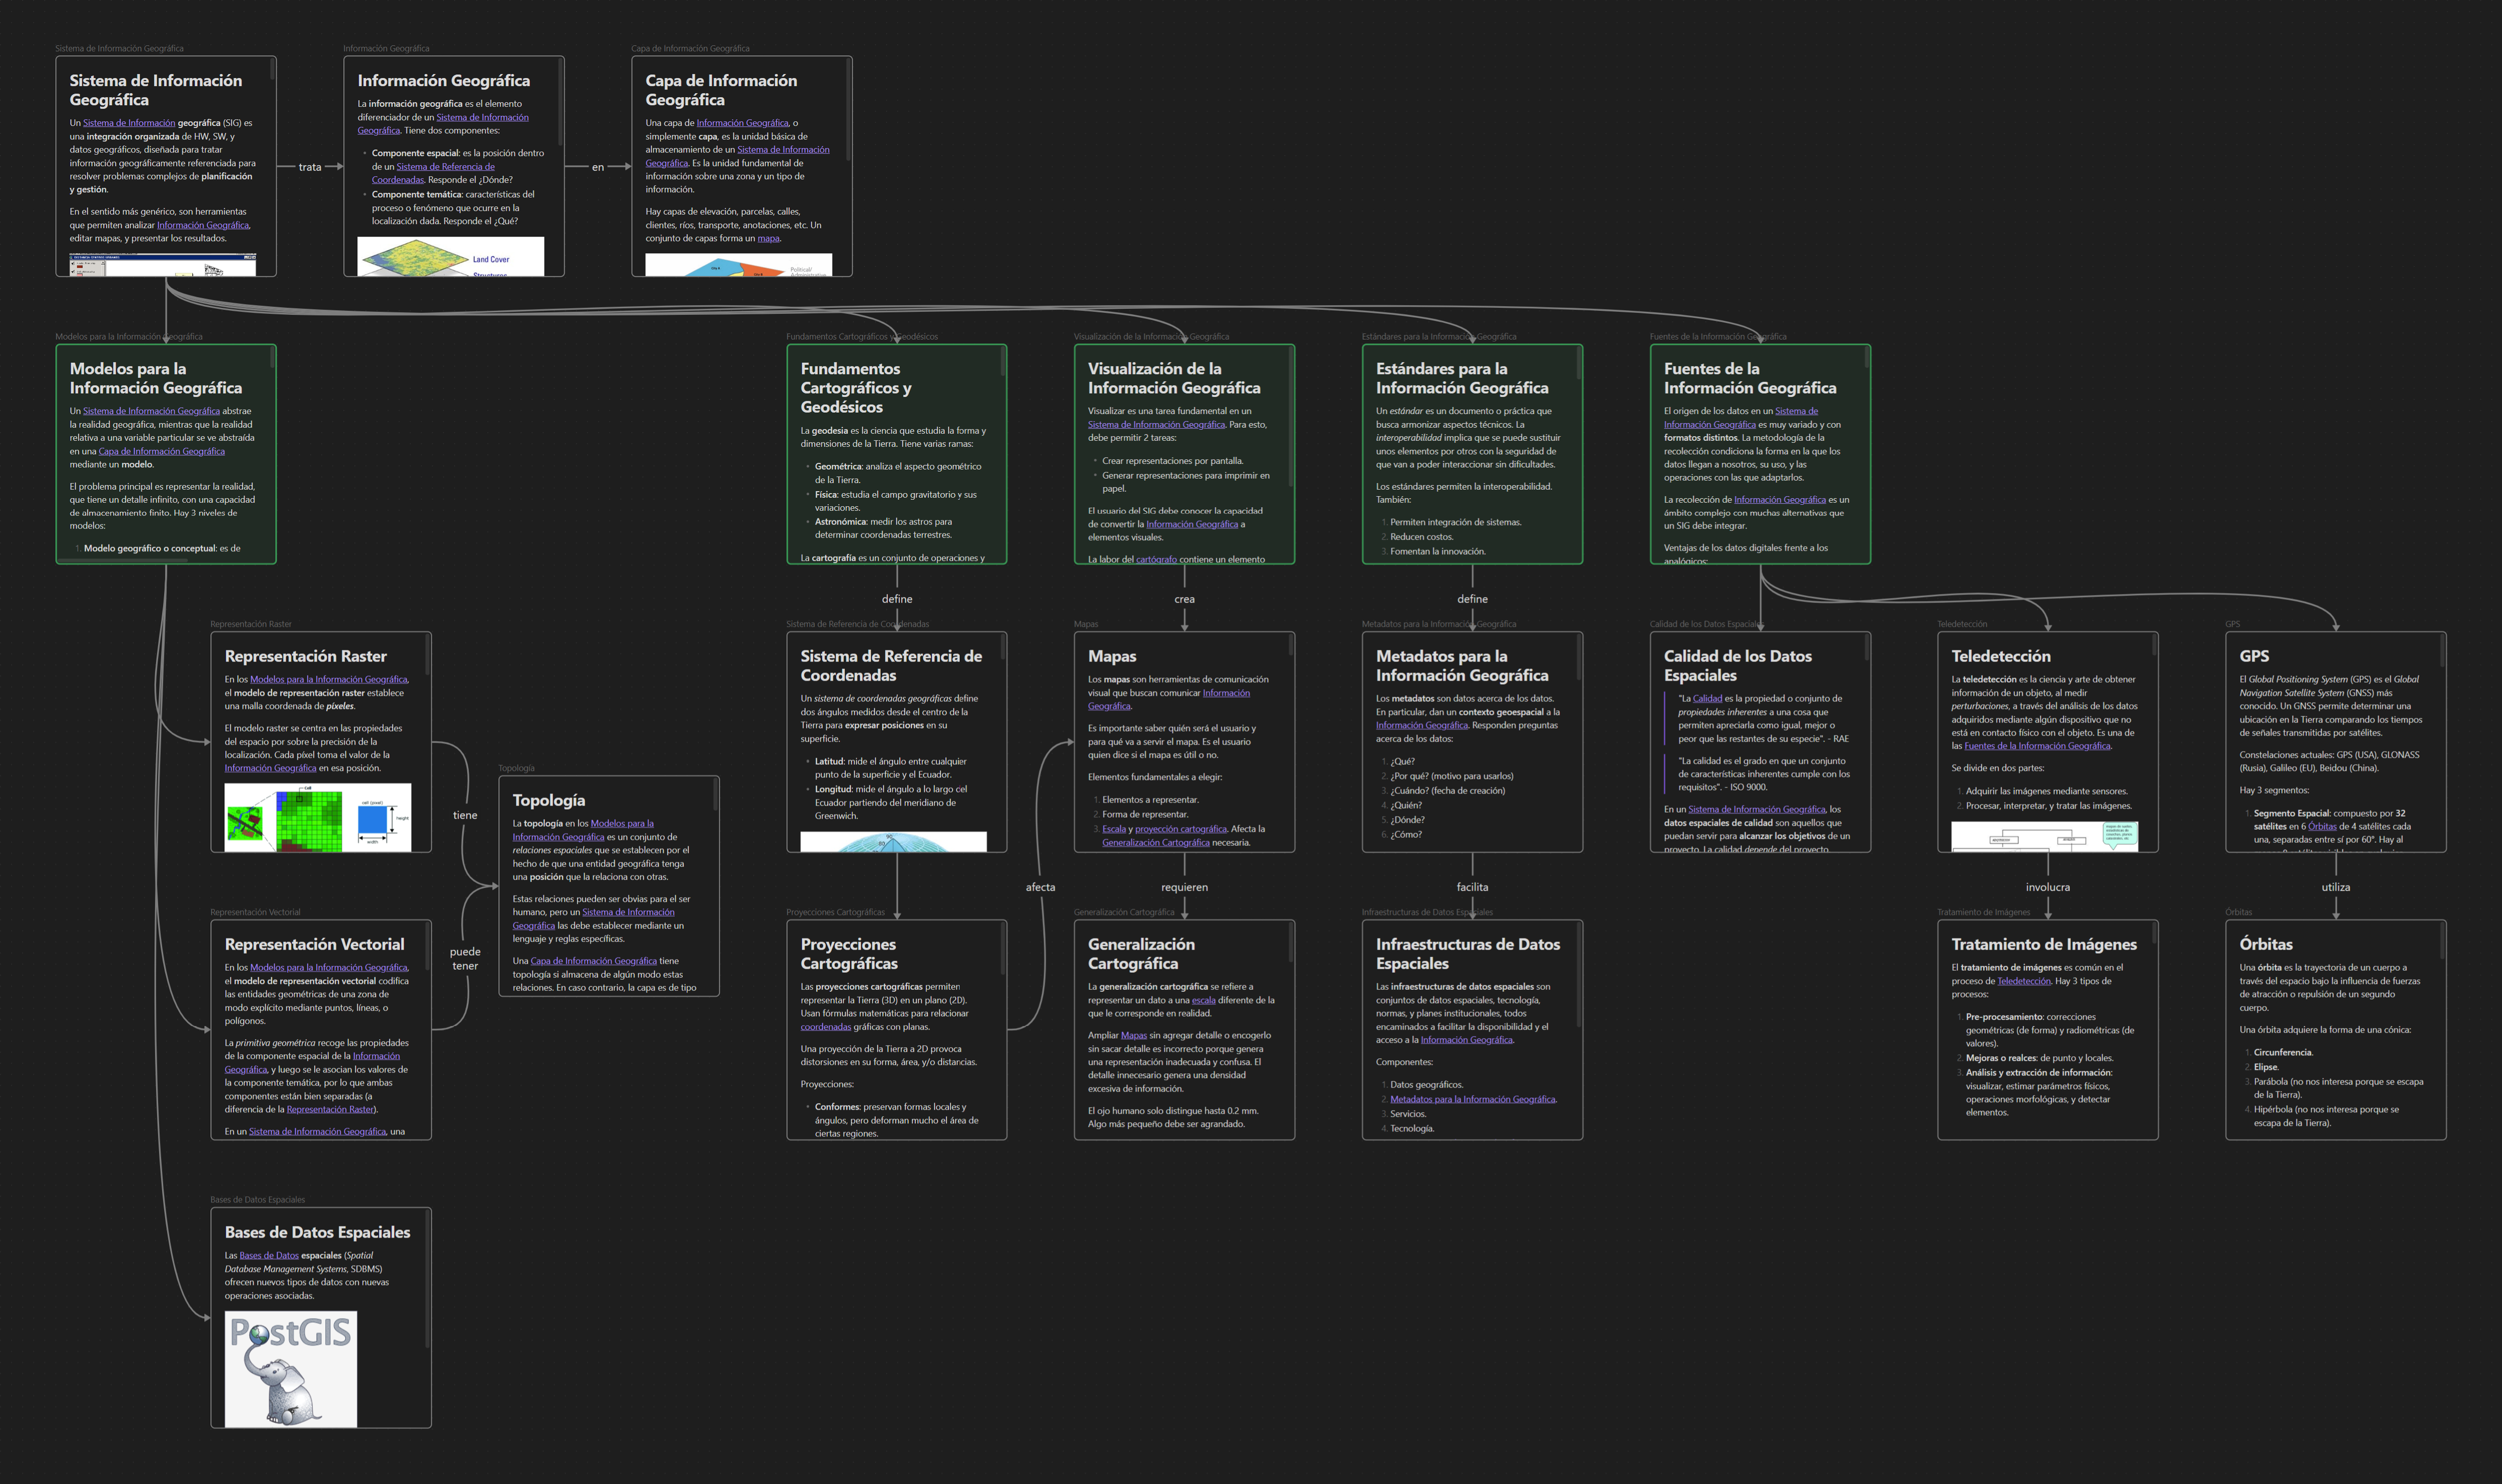Click the 'Tratamiento de Imágenes' heading
Image resolution: width=2502 pixels, height=1484 pixels.
(2044, 944)
